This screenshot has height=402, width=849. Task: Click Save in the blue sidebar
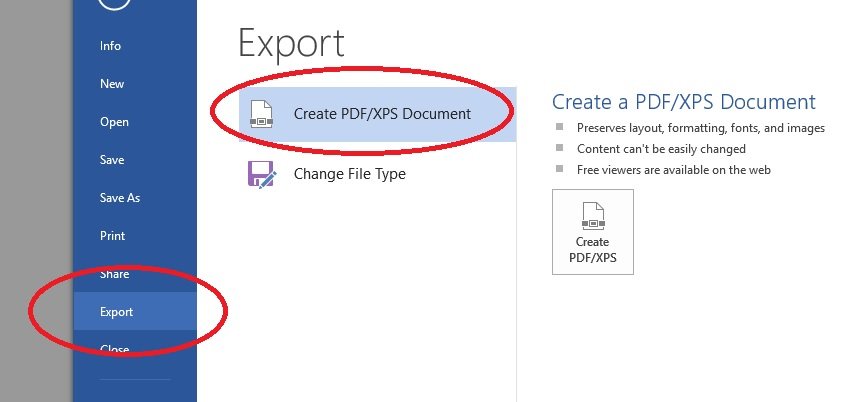[112, 160]
